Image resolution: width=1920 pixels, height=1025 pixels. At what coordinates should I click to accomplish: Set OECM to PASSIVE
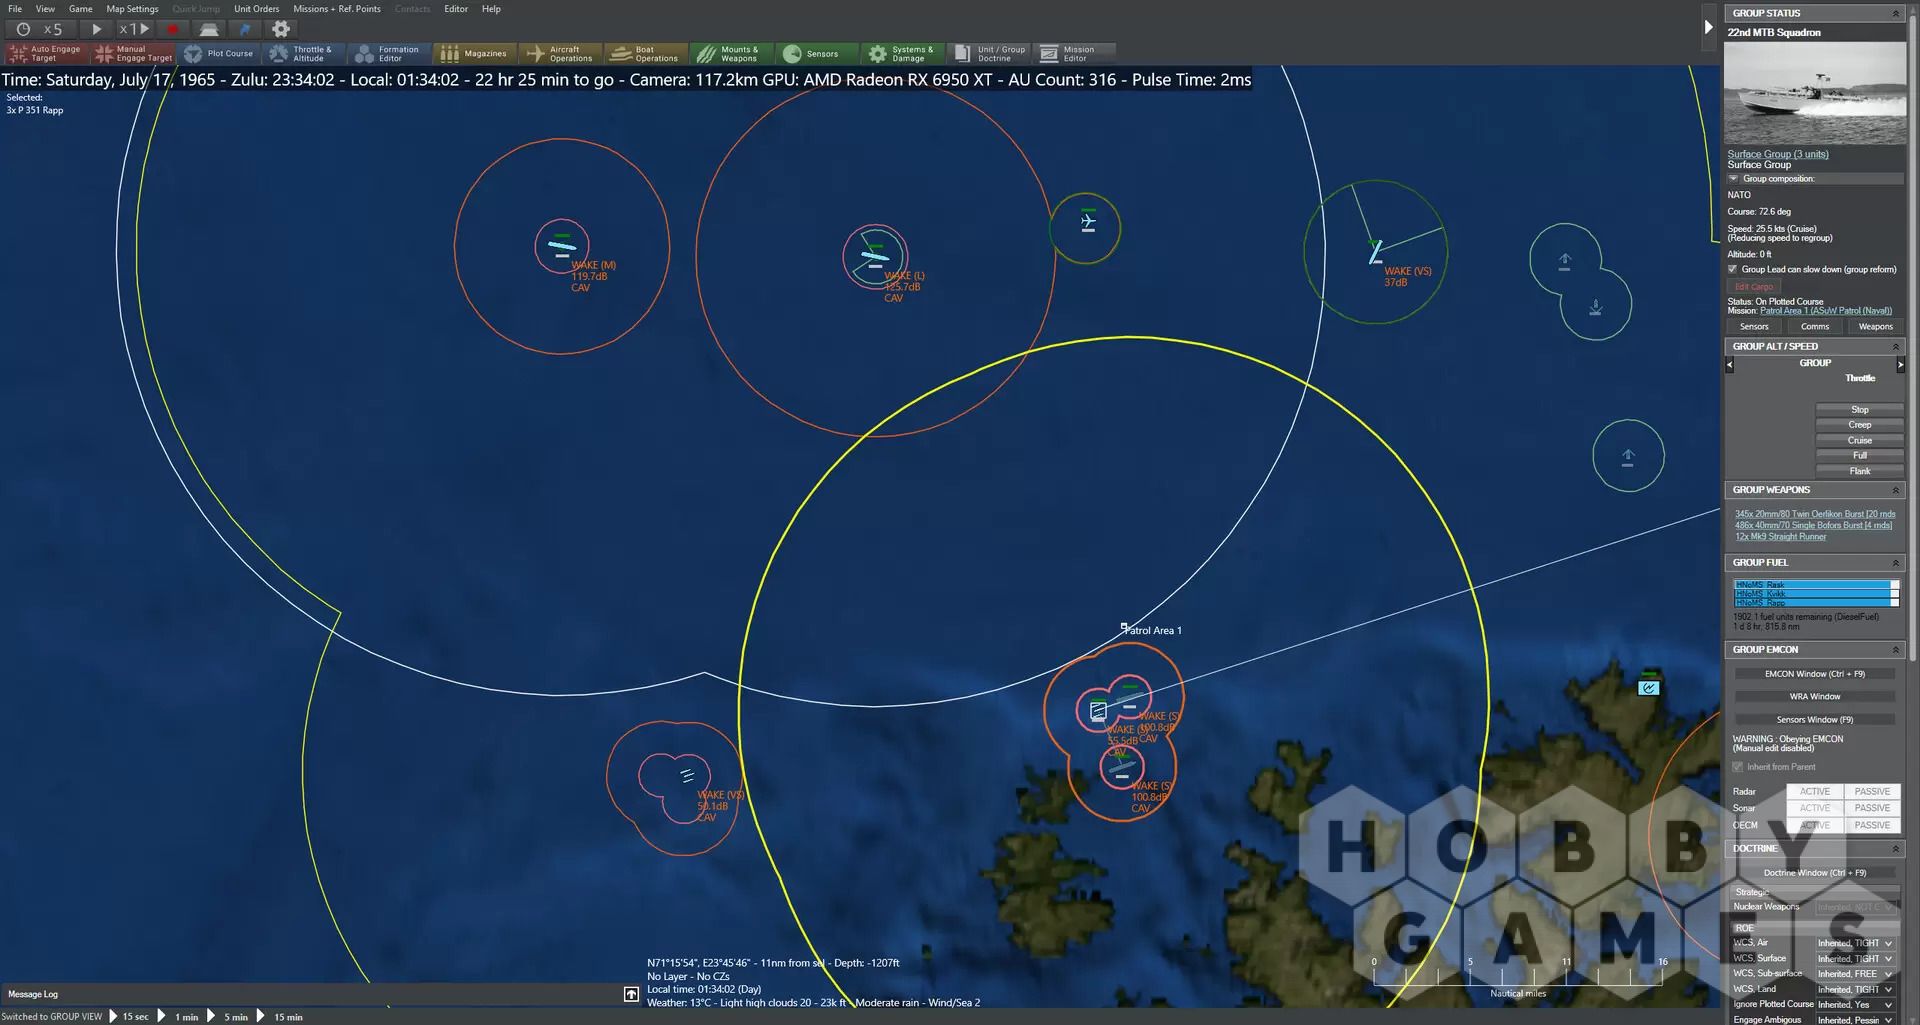coord(1872,825)
